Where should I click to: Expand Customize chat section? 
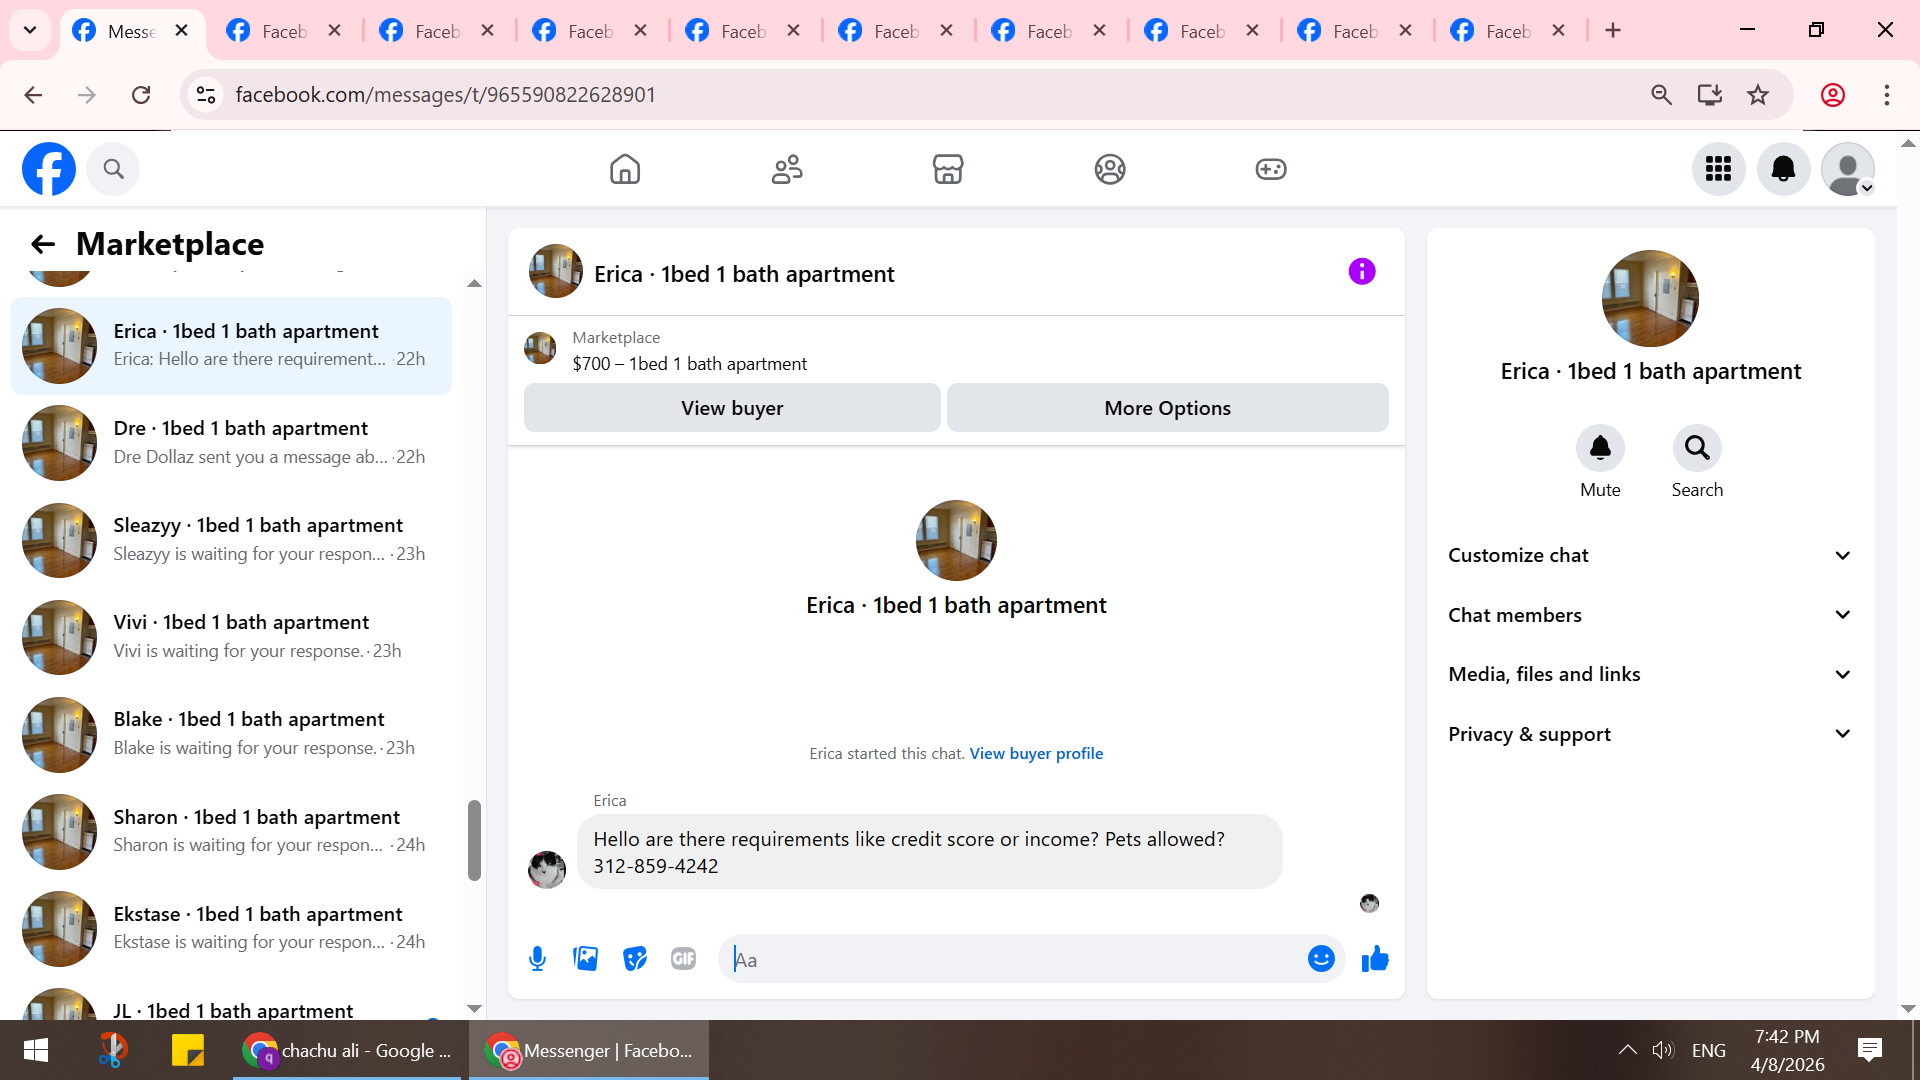tap(1650, 555)
